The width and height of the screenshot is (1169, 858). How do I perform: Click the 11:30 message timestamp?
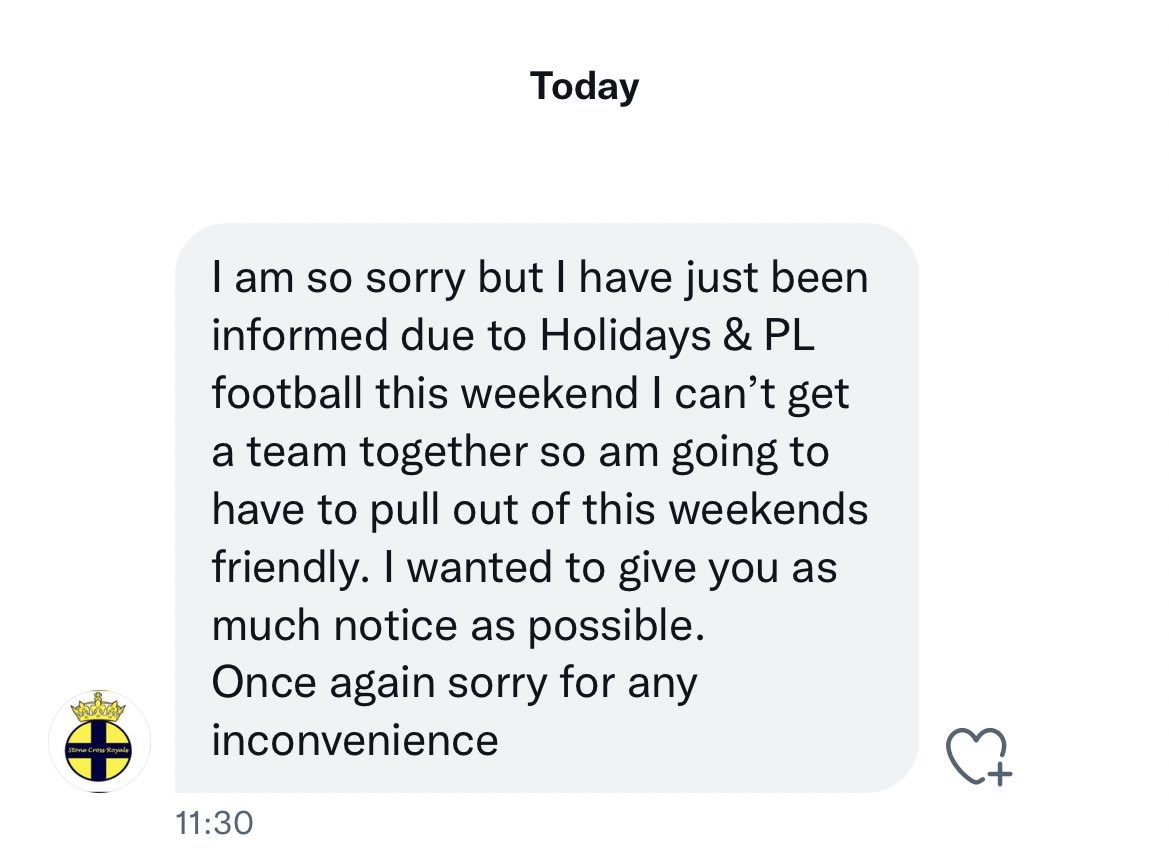point(213,823)
